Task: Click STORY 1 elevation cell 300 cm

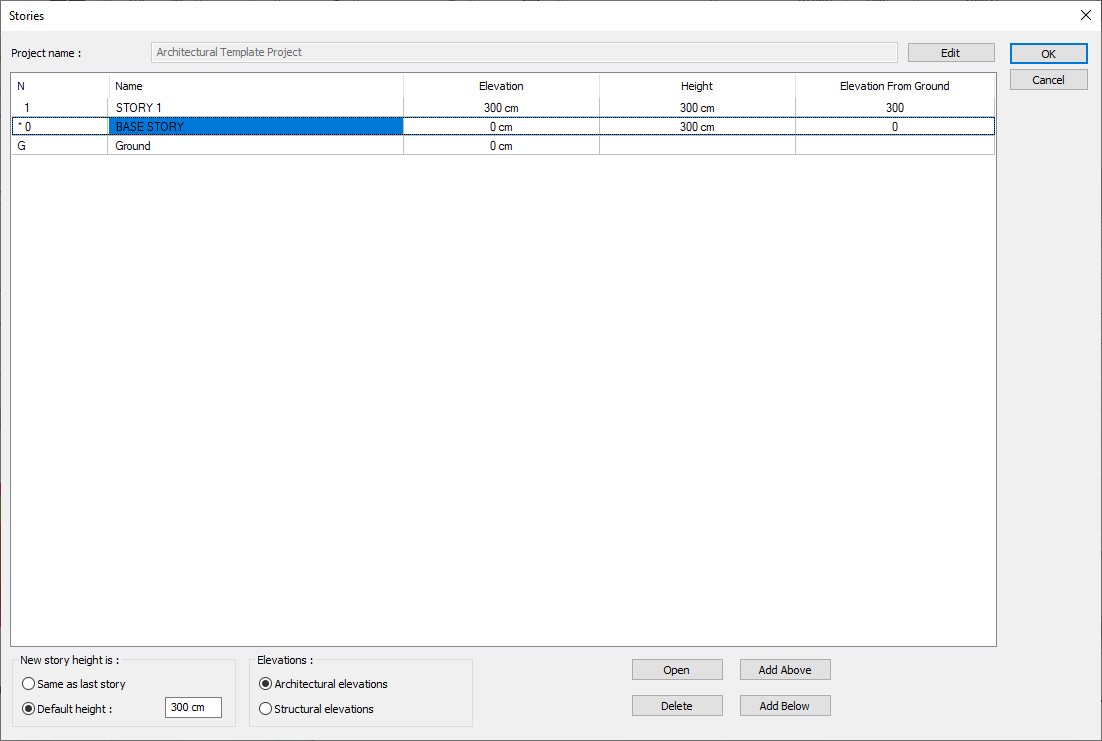Action: [x=501, y=108]
